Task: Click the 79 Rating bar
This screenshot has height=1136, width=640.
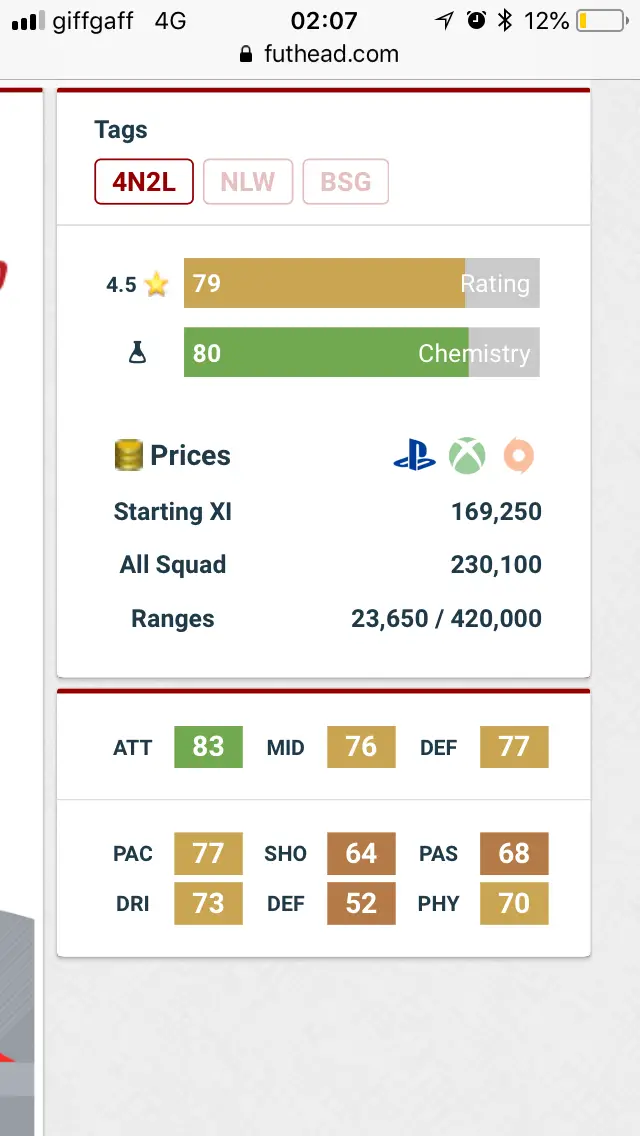Action: pyautogui.click(x=362, y=283)
